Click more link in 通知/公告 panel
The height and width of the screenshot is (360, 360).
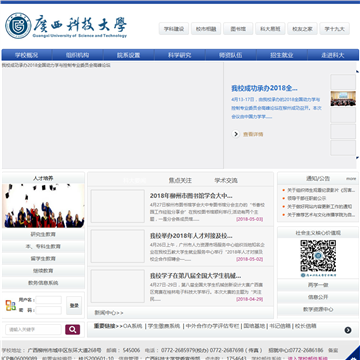(x=351, y=179)
